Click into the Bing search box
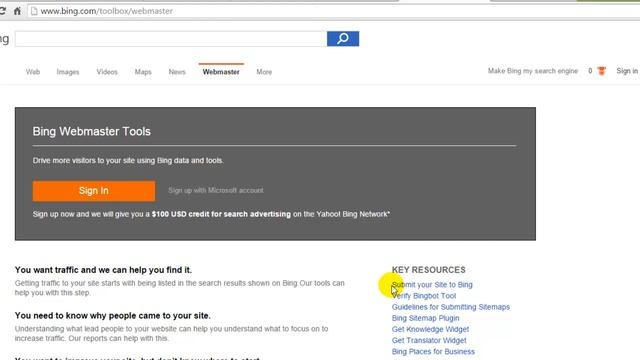Screen dimensions: 640x360 [x=171, y=39]
